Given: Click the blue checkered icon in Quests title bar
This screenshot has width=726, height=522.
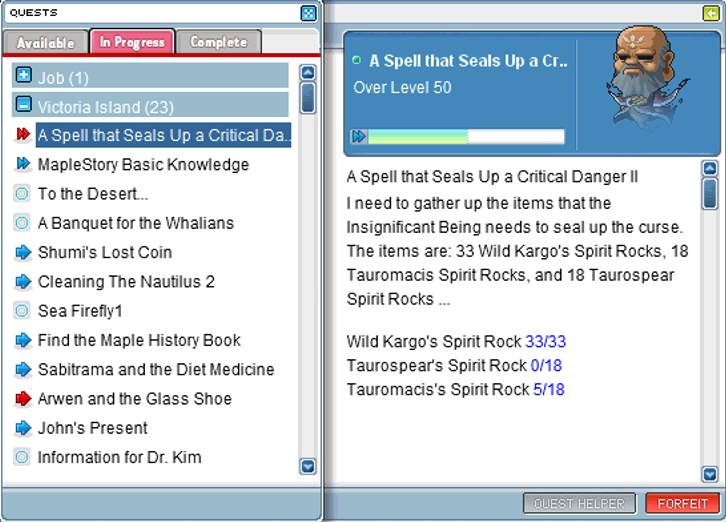Looking at the screenshot, I should point(308,13).
